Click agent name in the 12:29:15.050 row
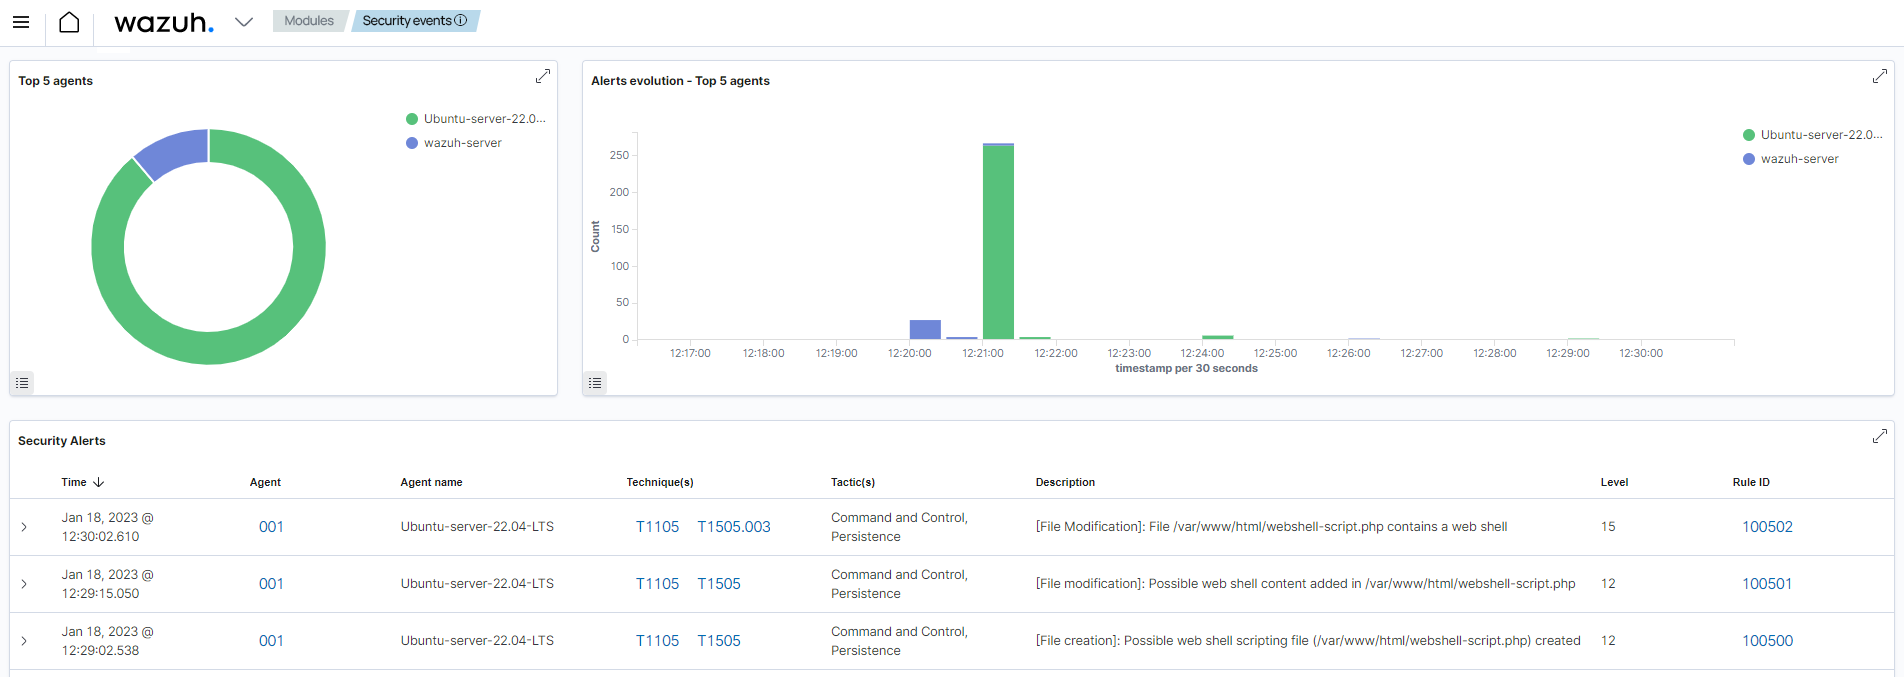The height and width of the screenshot is (677, 1904). coord(477,584)
